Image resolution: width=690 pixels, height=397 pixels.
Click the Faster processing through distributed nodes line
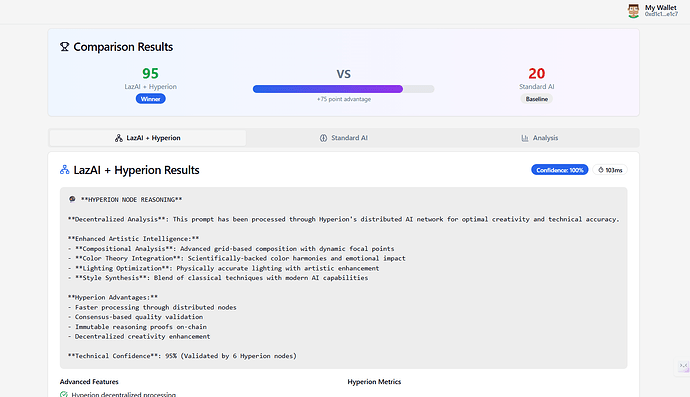click(152, 307)
